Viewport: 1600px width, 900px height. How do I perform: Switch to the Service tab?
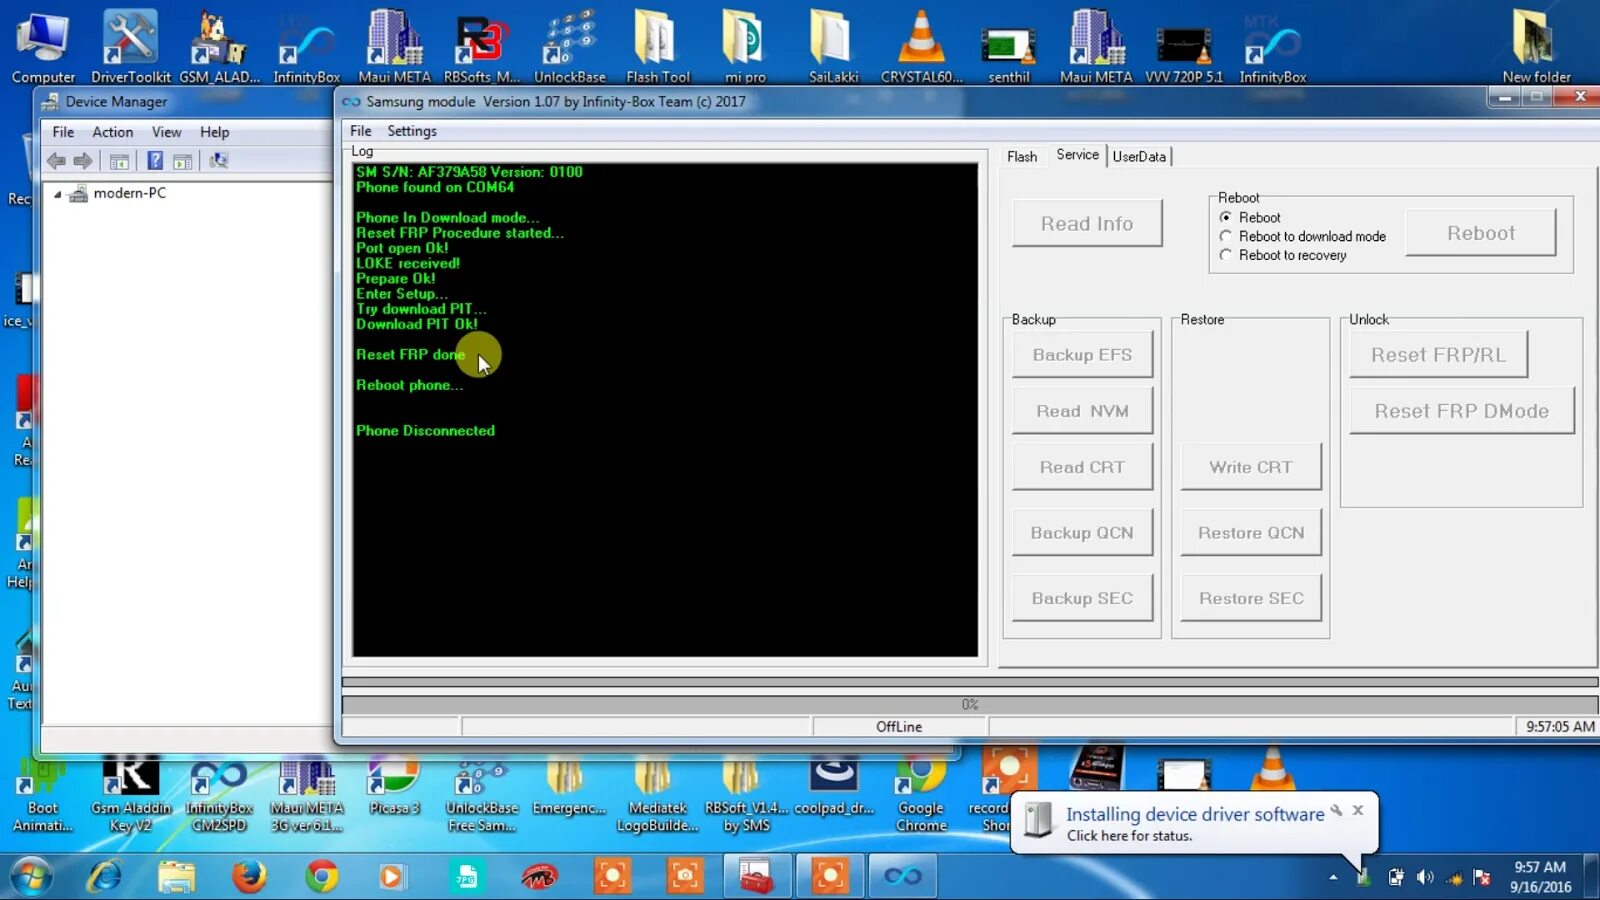click(x=1077, y=155)
